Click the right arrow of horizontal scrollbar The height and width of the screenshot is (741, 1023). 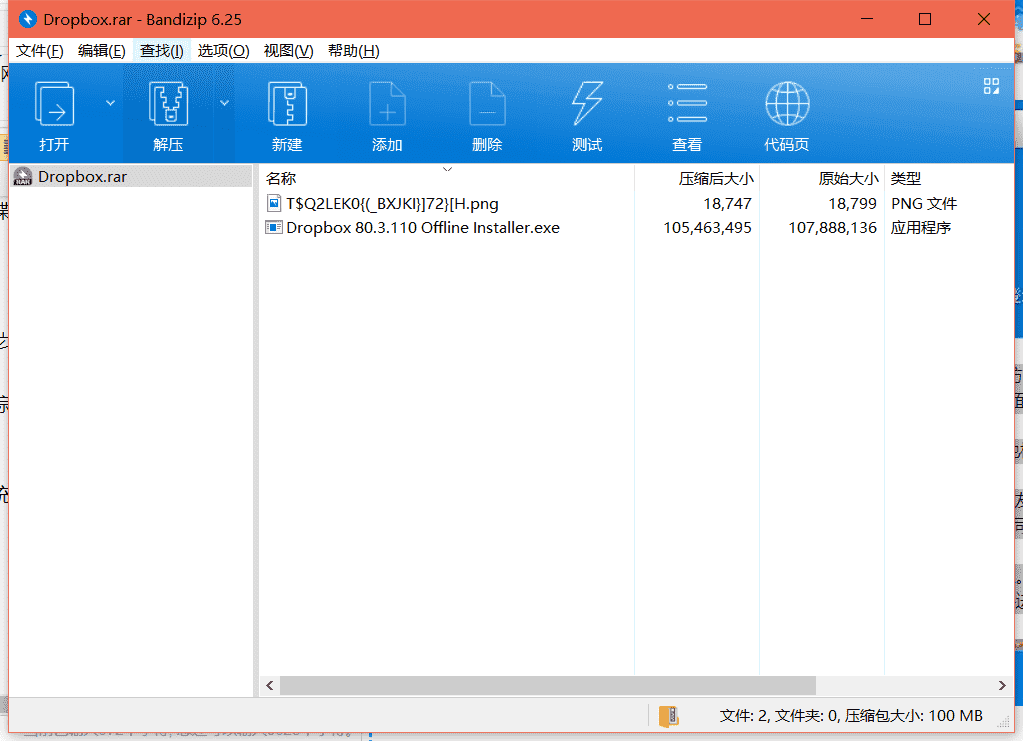1002,686
